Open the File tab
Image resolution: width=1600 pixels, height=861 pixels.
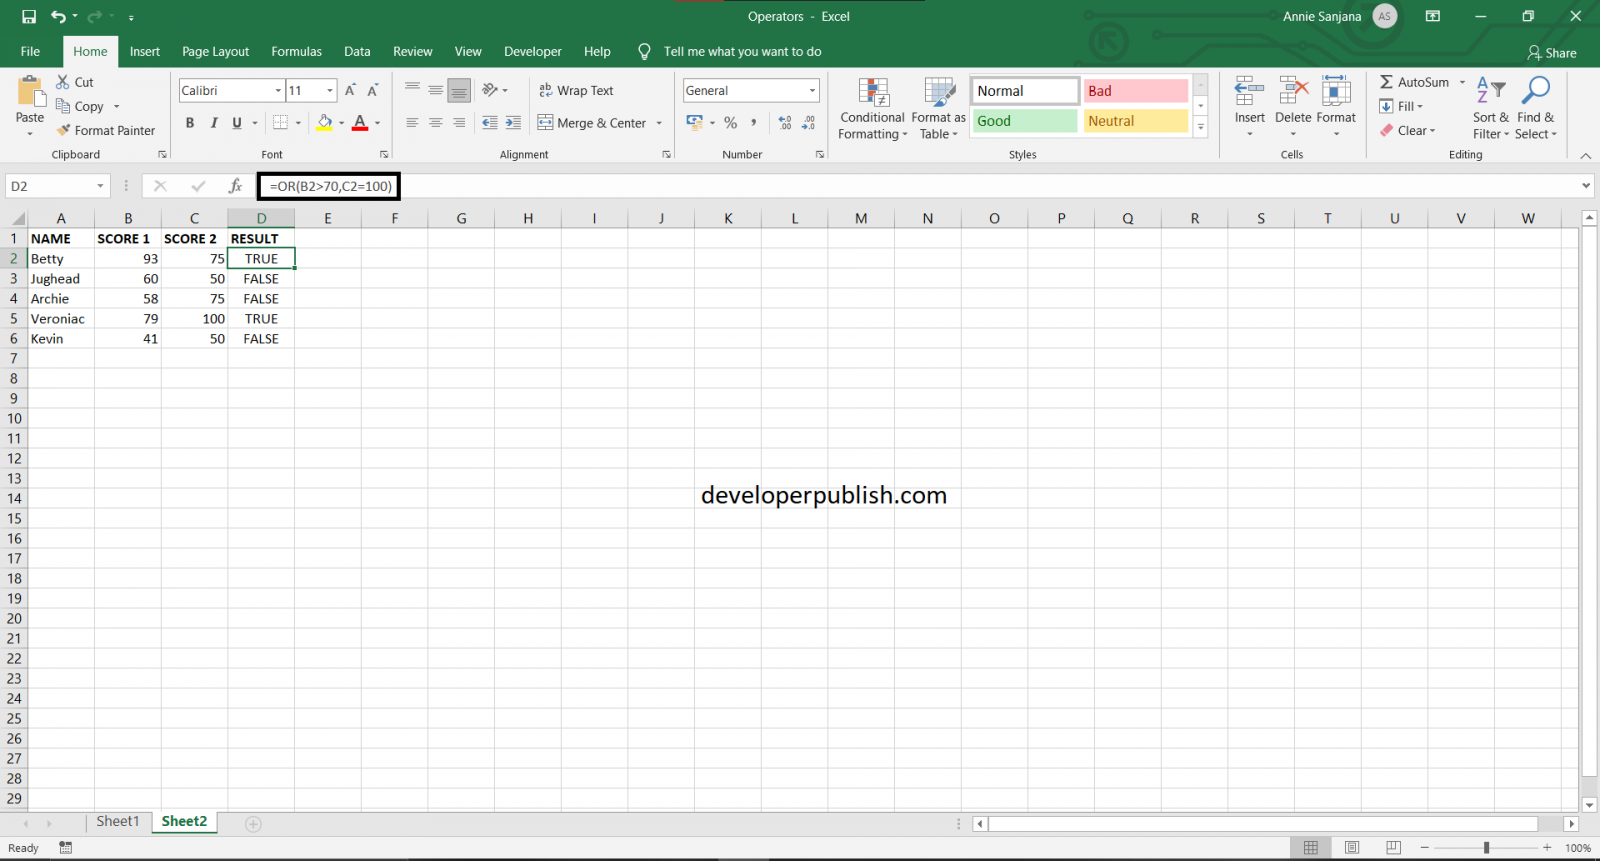pos(30,51)
